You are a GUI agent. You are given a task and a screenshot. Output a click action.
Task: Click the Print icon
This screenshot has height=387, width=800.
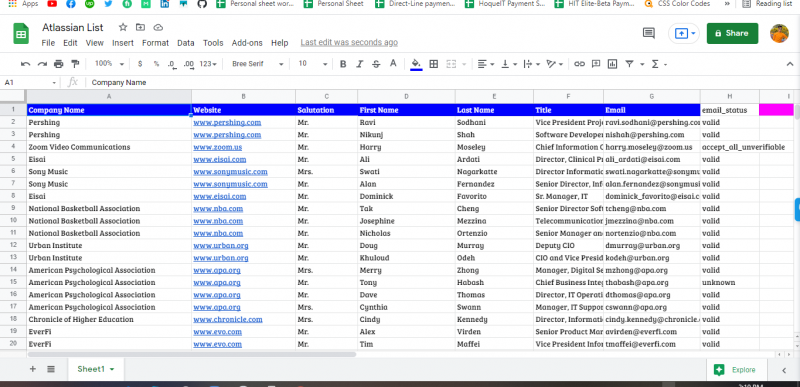pos(59,64)
